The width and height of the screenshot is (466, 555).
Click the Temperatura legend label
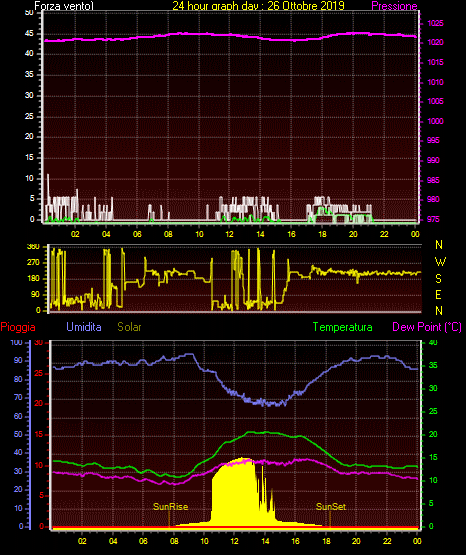(343, 327)
